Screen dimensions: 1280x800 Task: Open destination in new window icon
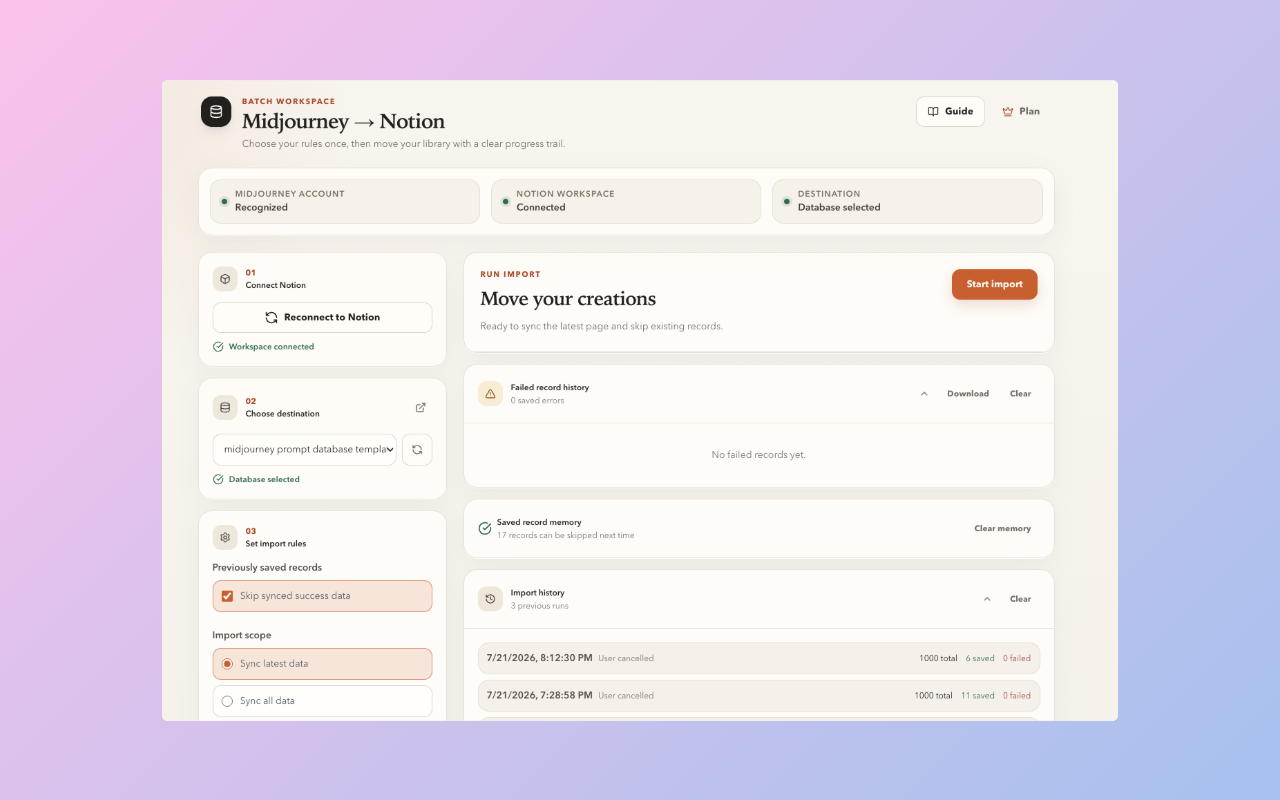coord(420,407)
